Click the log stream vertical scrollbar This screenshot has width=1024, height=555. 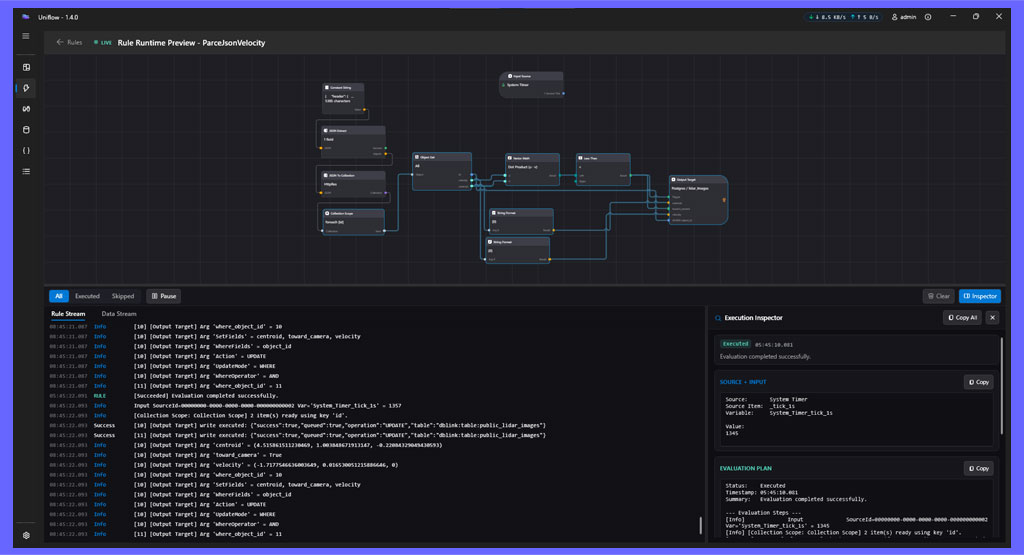click(x=701, y=525)
